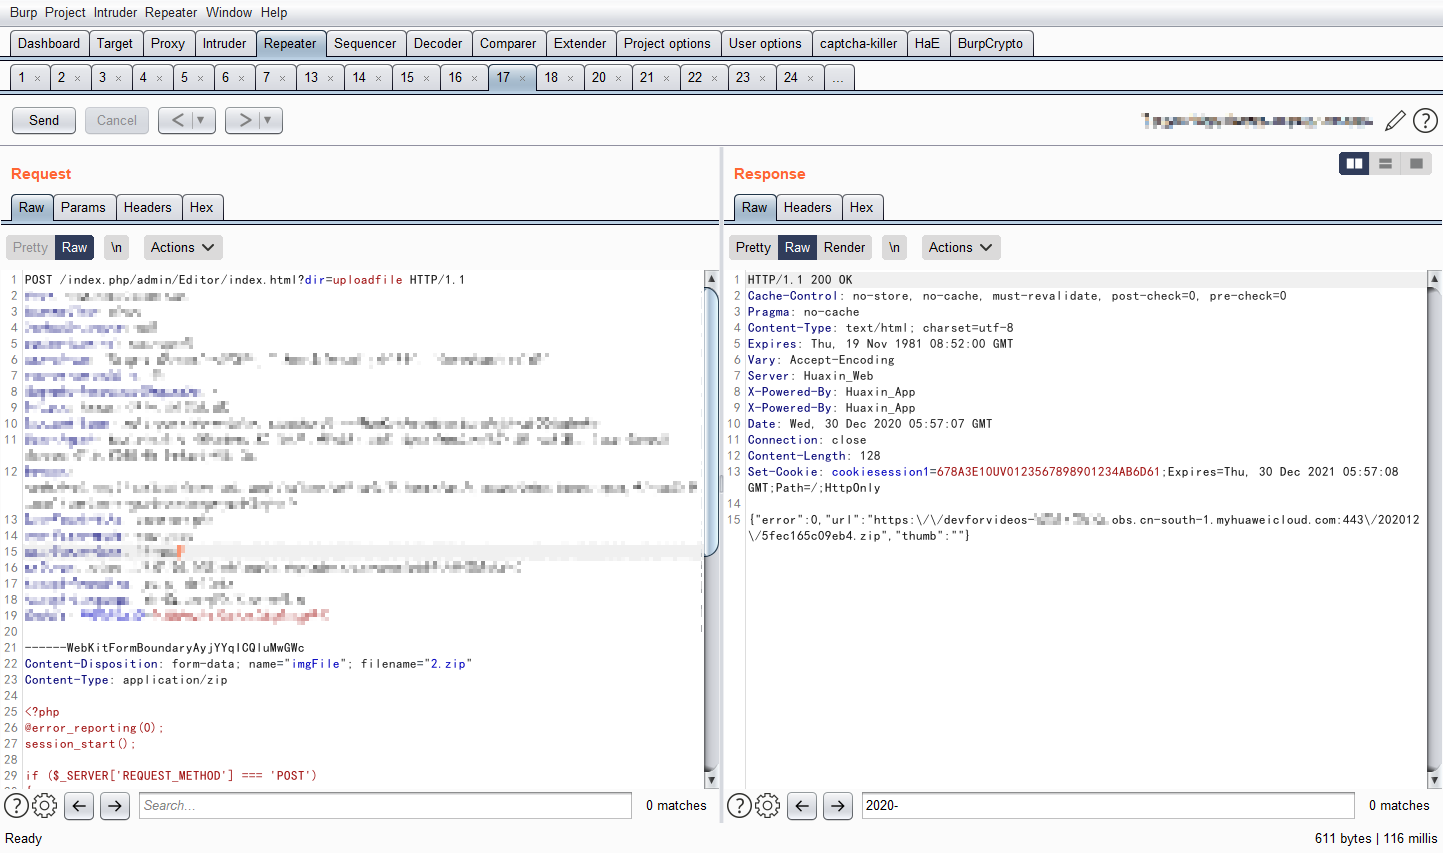Switch request view to Raw mode

click(75, 248)
